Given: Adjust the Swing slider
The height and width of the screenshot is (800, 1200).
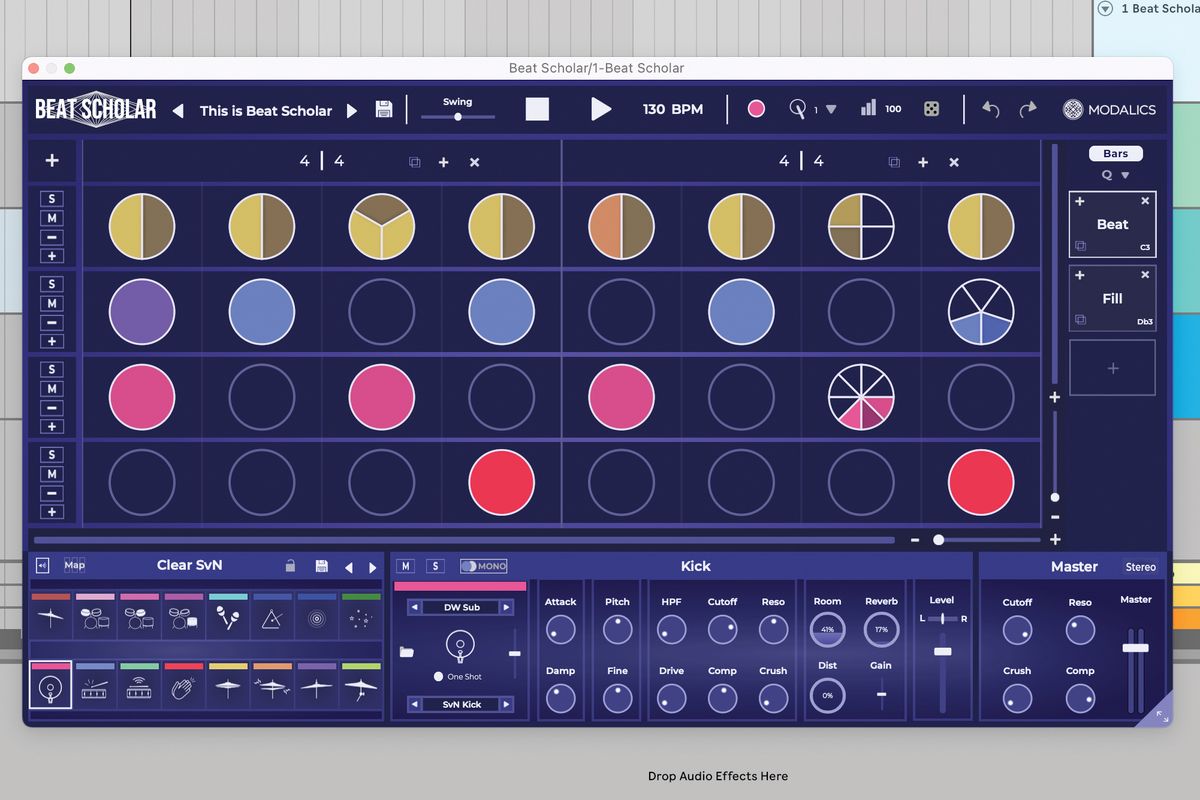Looking at the screenshot, I should (458, 116).
